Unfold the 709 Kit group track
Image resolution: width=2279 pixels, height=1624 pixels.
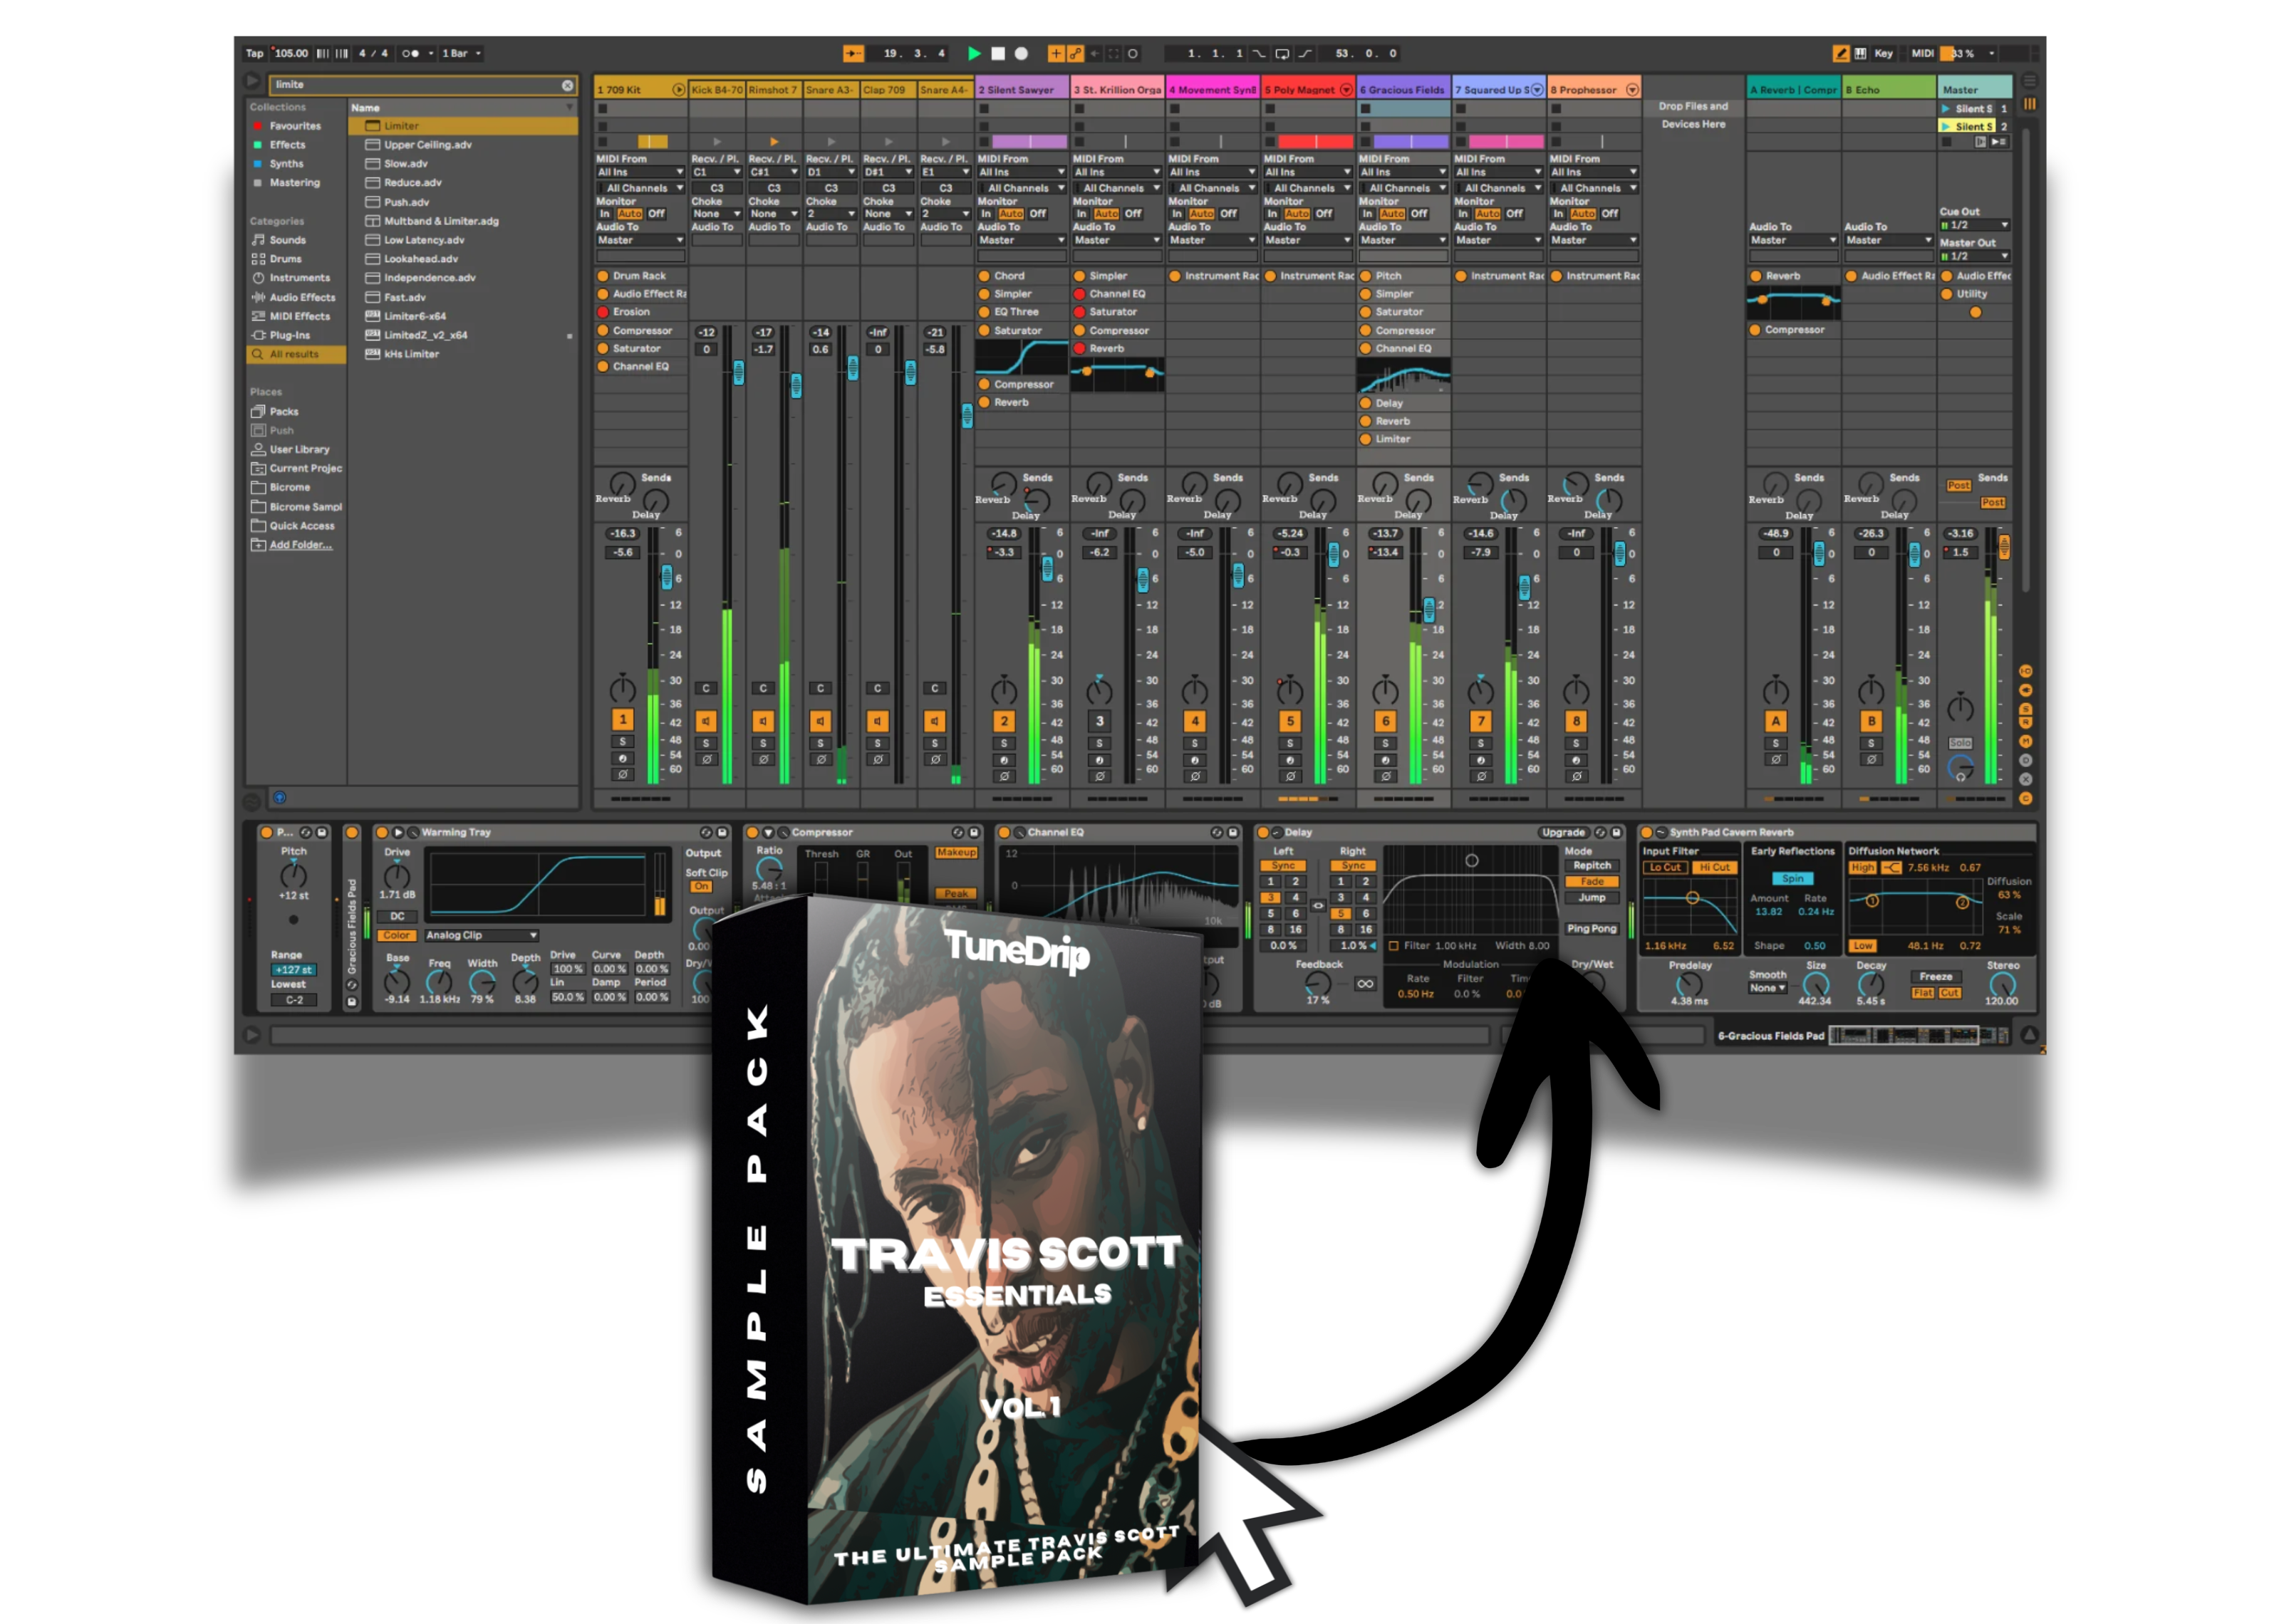coord(678,90)
